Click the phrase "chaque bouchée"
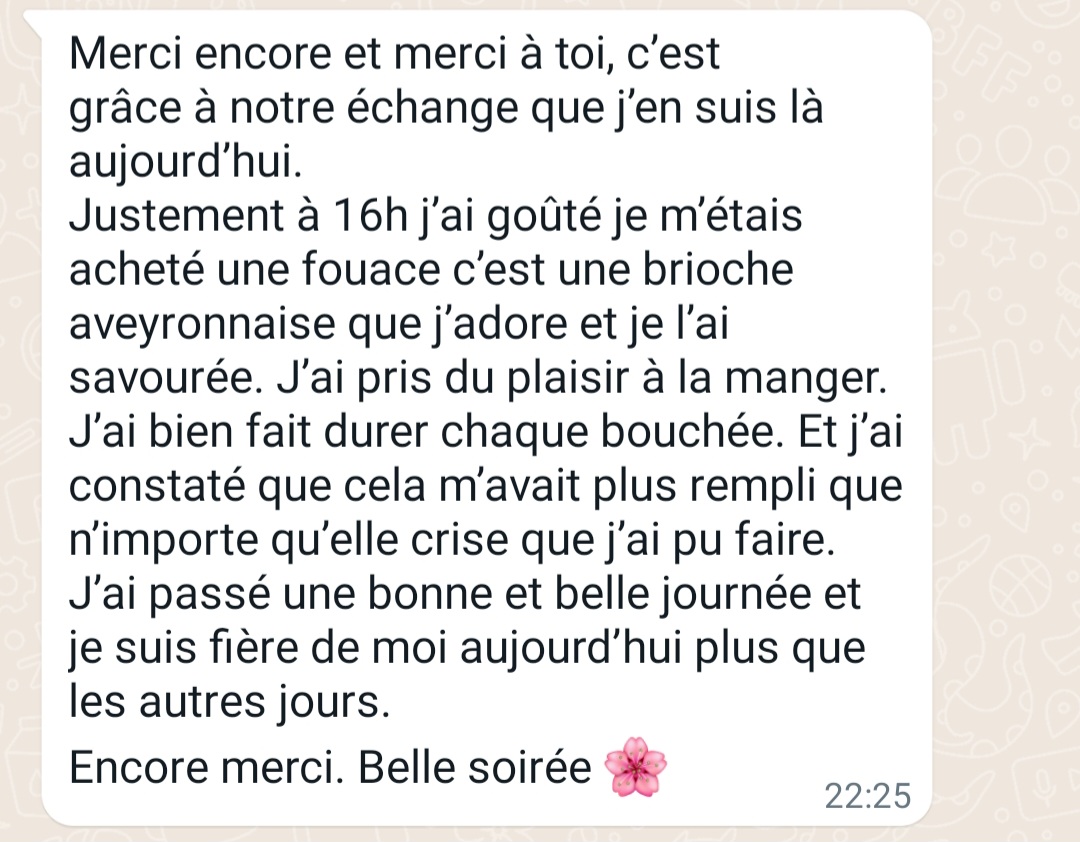 pos(612,431)
